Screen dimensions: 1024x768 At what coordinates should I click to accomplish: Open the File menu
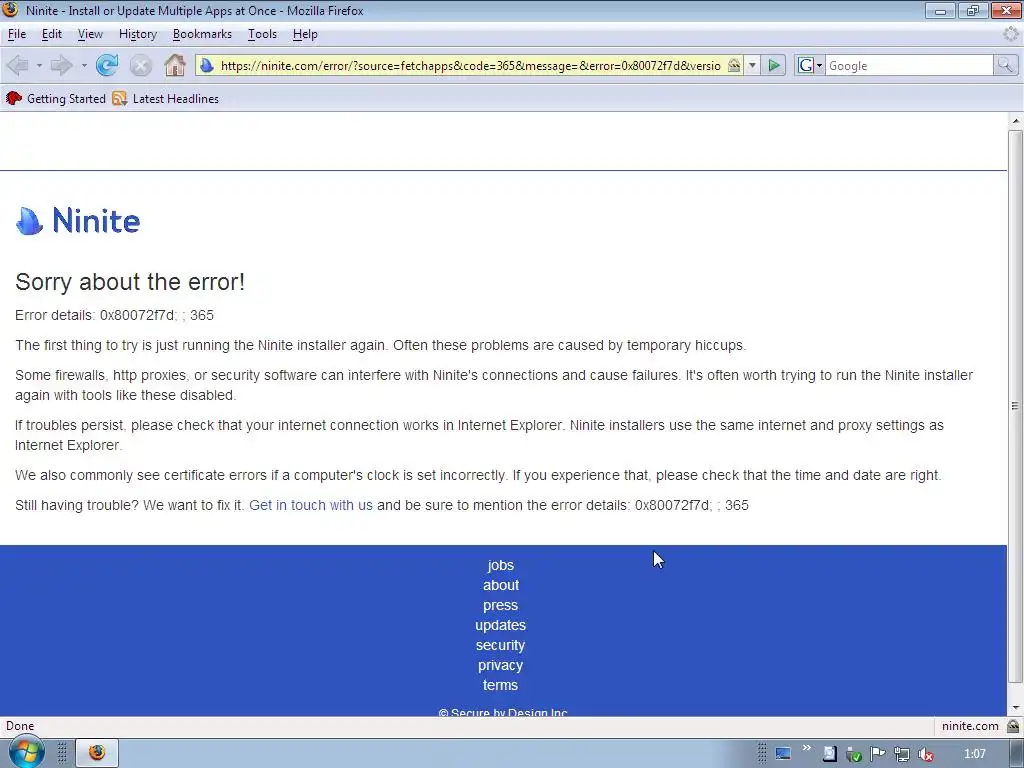pos(17,34)
